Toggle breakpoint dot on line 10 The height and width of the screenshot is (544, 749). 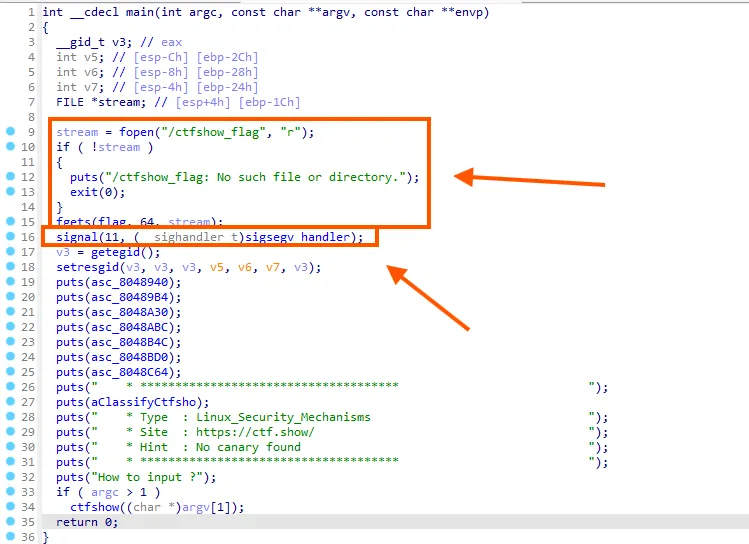pyautogui.click(x=11, y=146)
